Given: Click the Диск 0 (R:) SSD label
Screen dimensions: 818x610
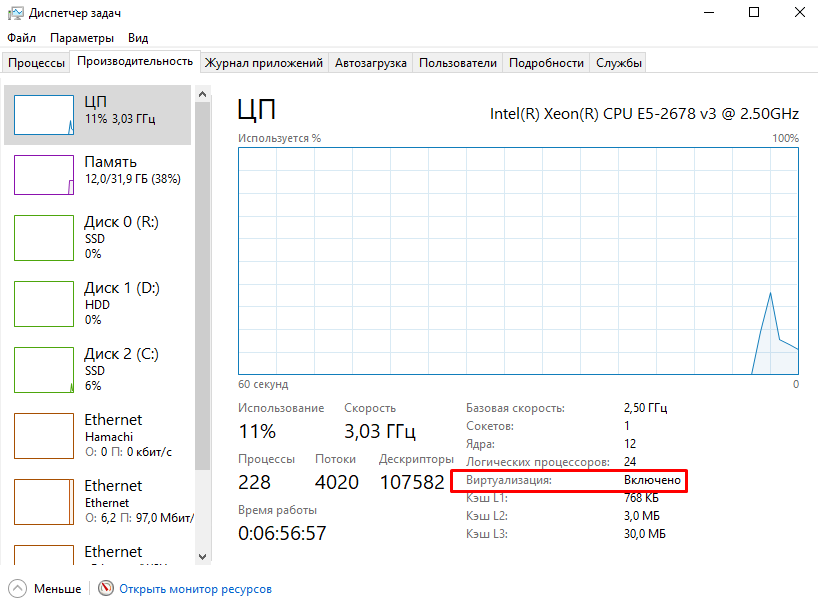Looking at the screenshot, I should point(122,238).
